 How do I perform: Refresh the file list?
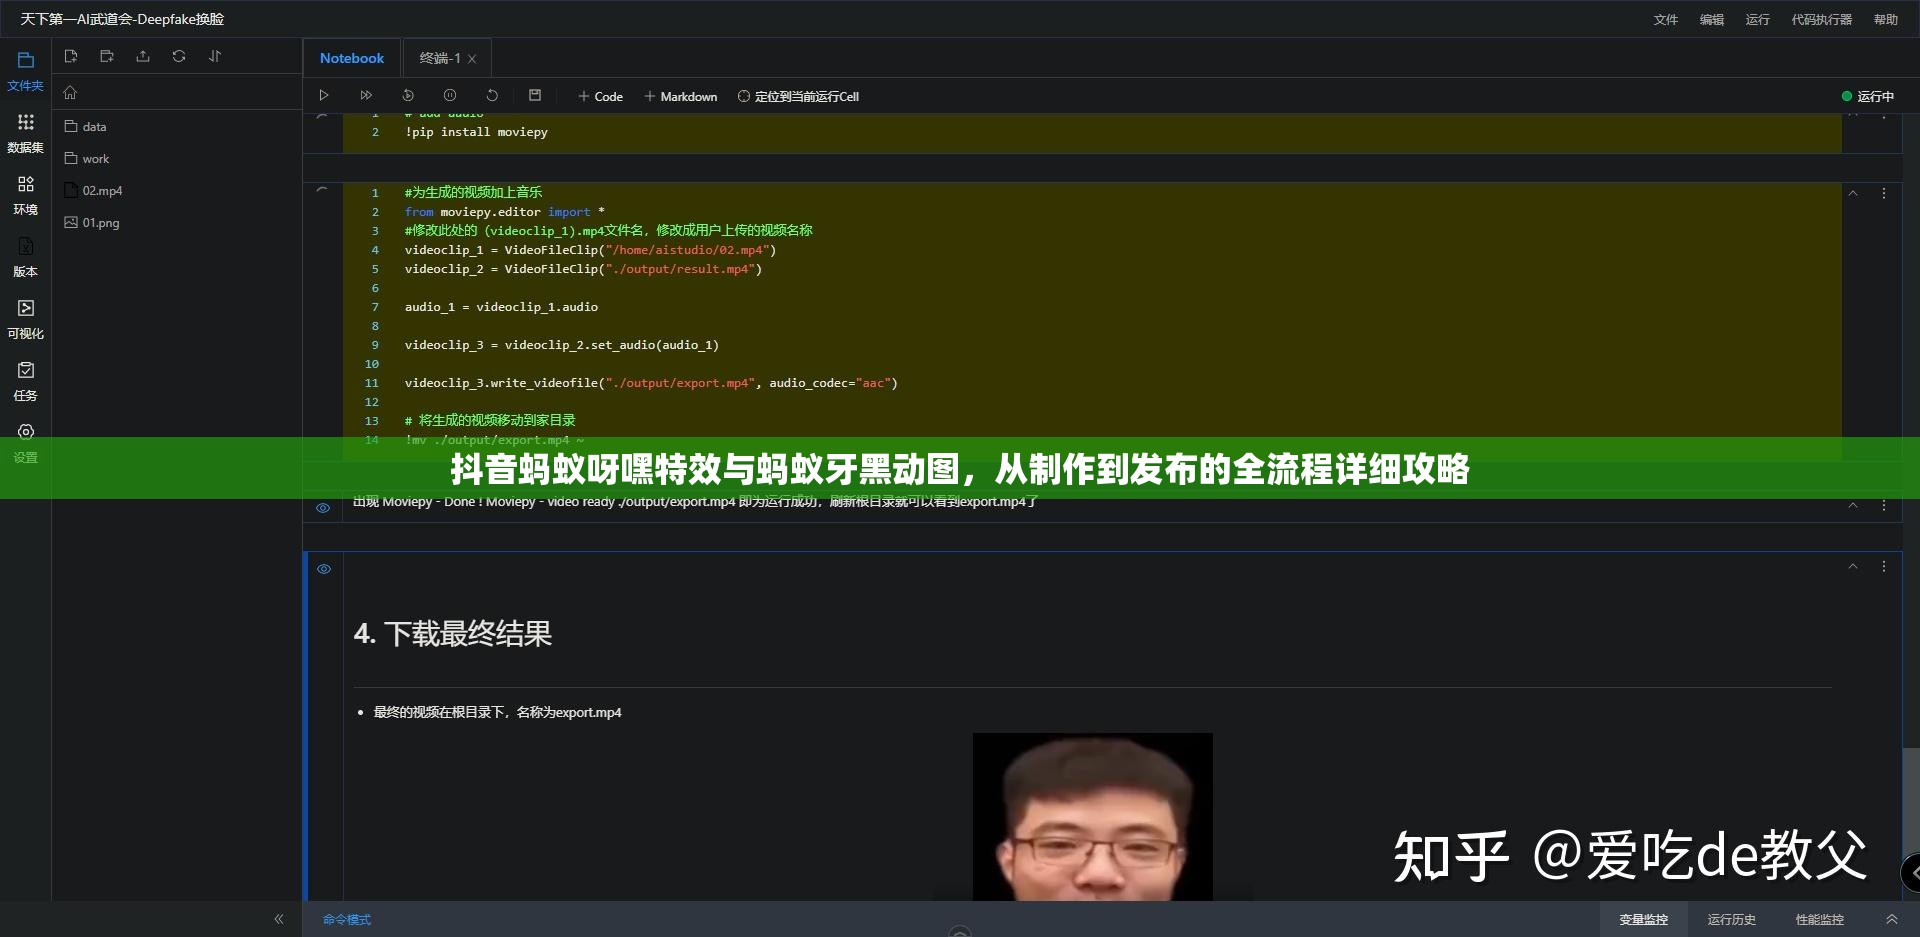(x=179, y=56)
